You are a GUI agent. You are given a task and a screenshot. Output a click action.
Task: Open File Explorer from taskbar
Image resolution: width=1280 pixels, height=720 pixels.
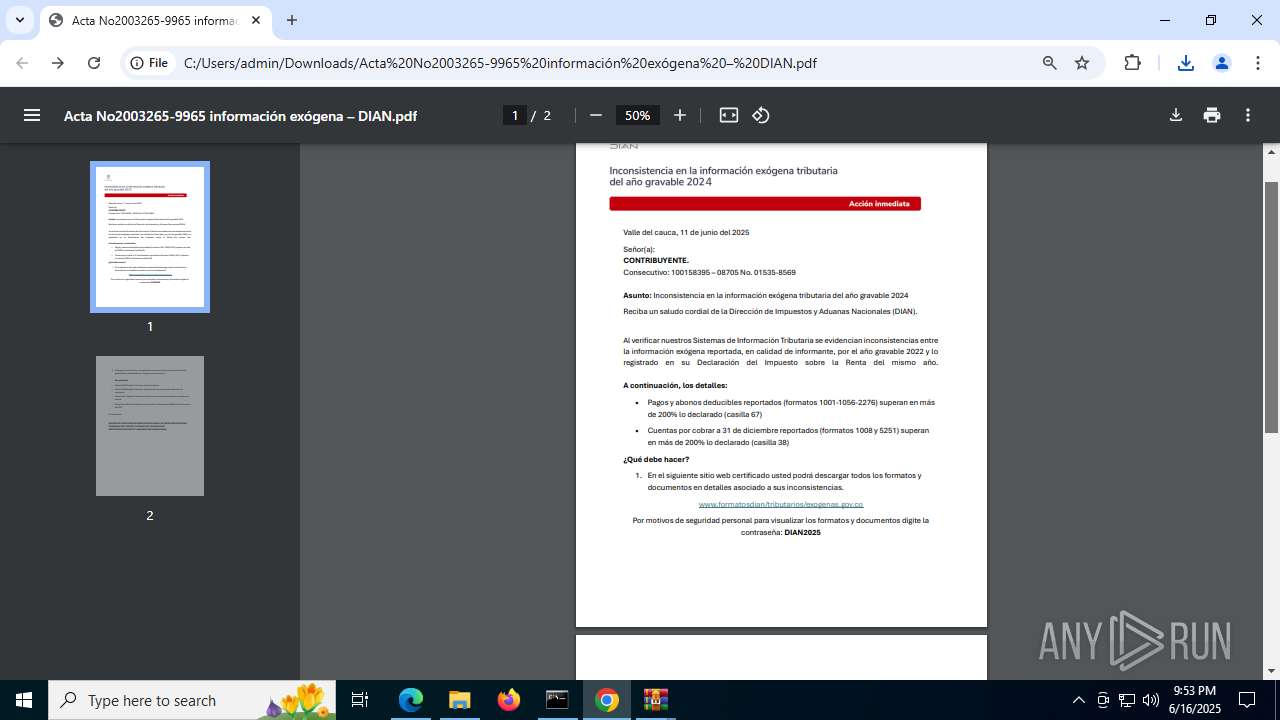click(459, 700)
